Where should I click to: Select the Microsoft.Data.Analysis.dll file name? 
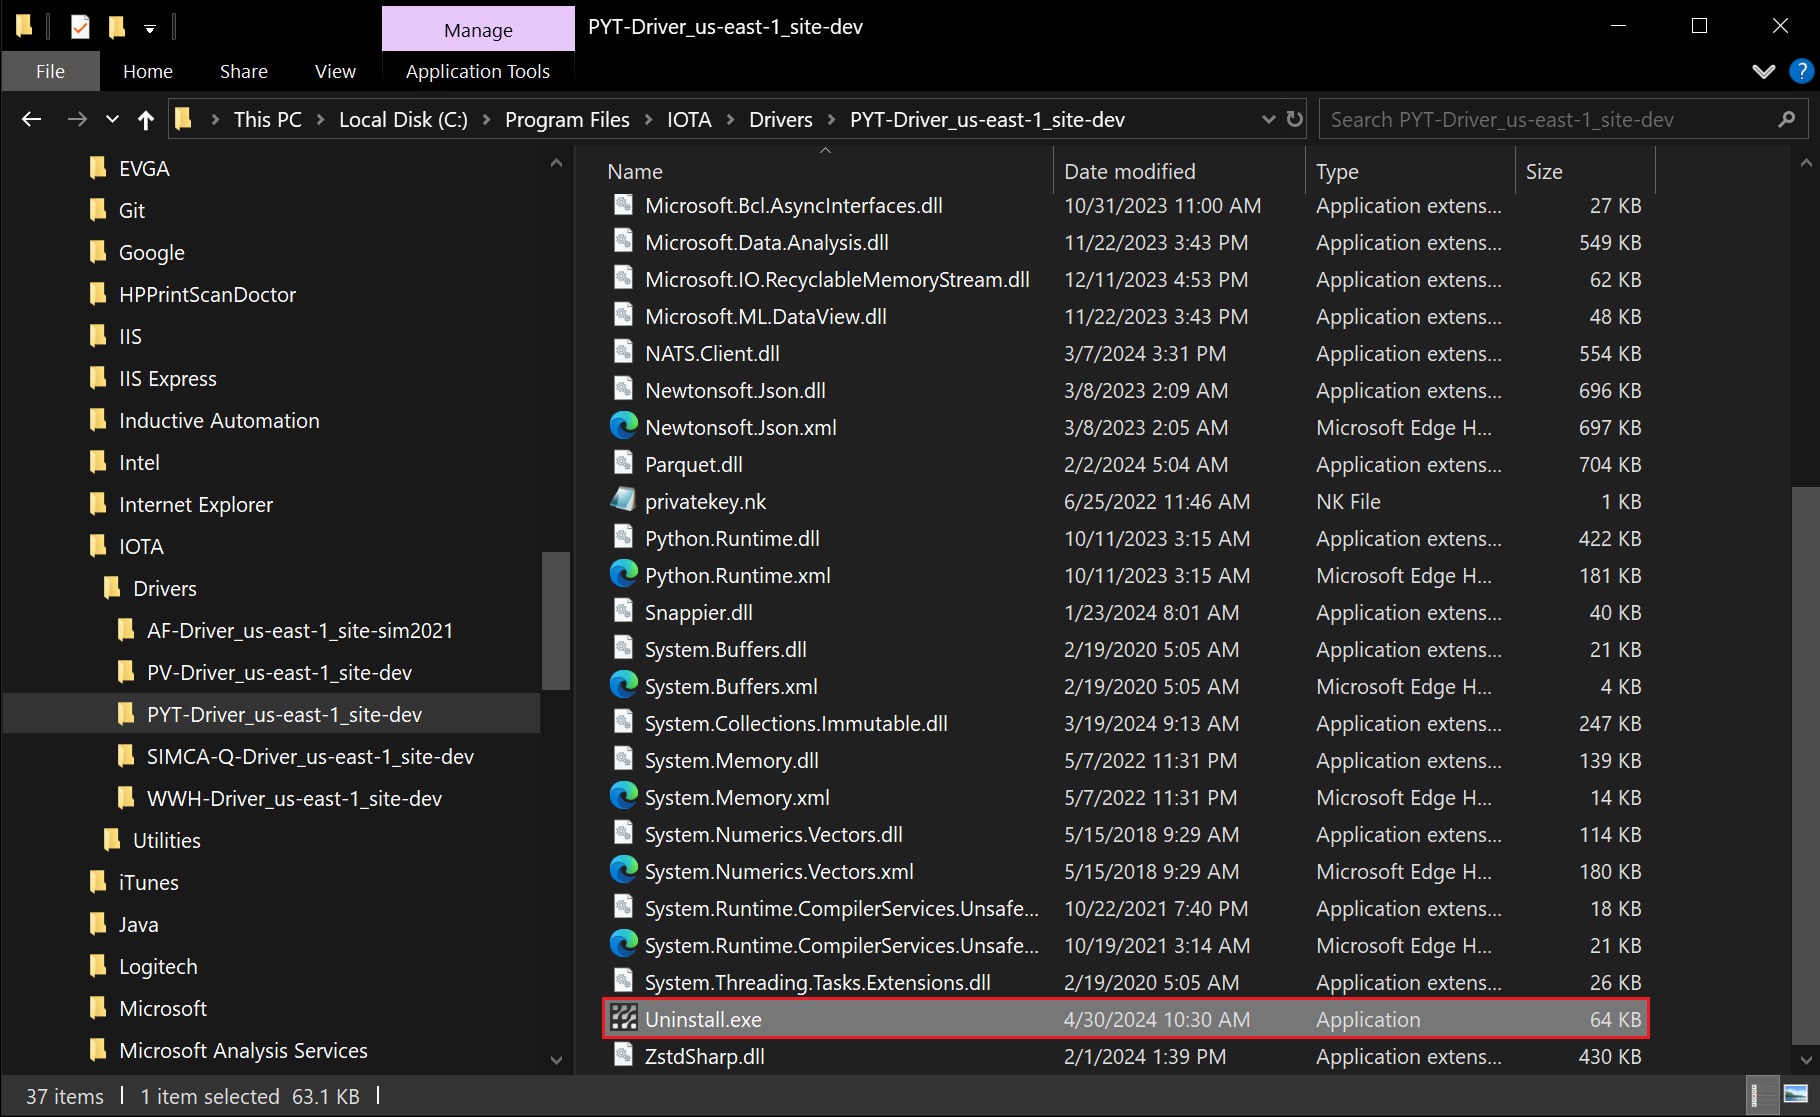pyautogui.click(x=767, y=242)
